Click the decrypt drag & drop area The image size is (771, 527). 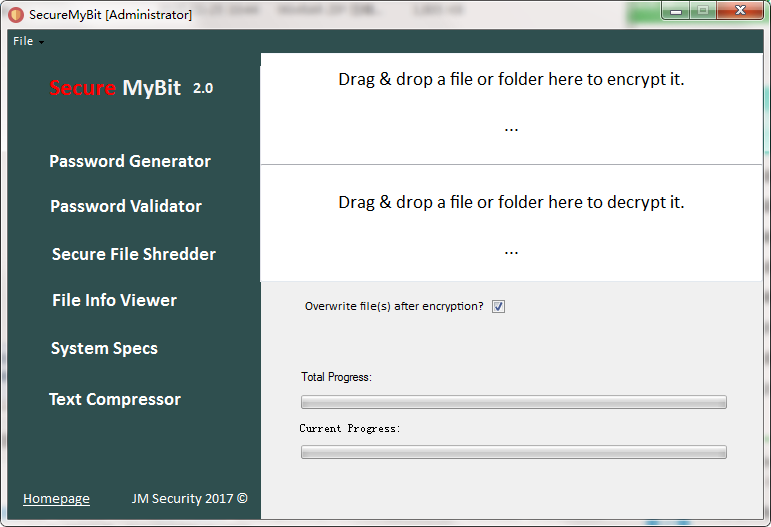(511, 223)
